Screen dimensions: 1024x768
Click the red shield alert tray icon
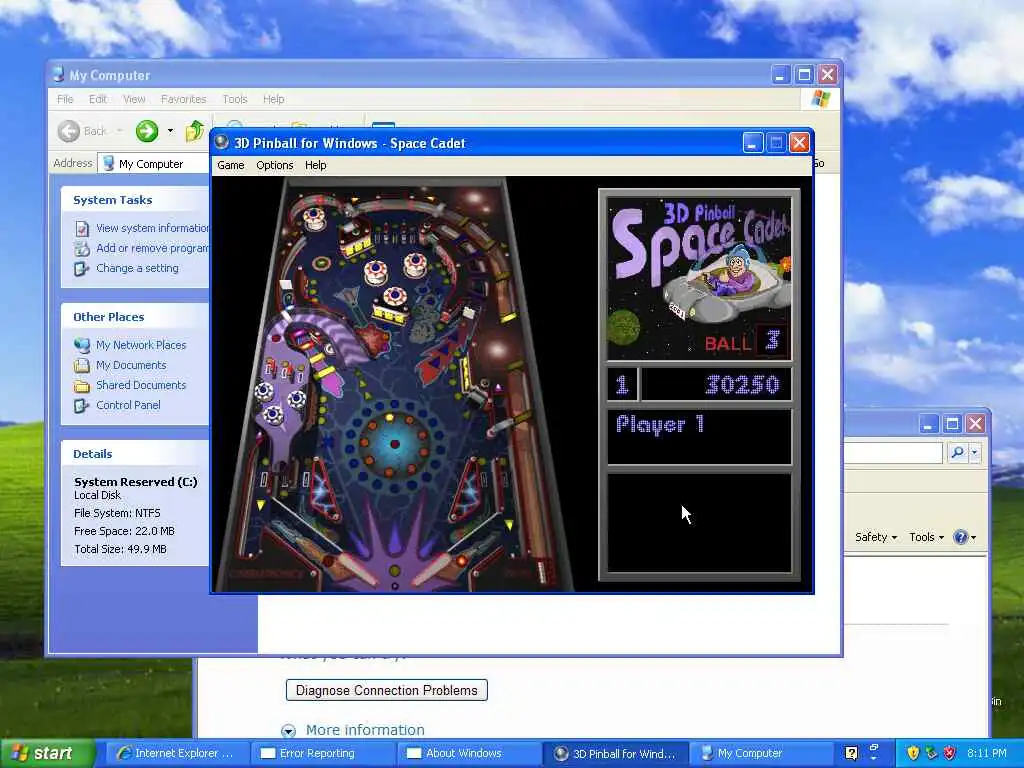click(x=950, y=754)
